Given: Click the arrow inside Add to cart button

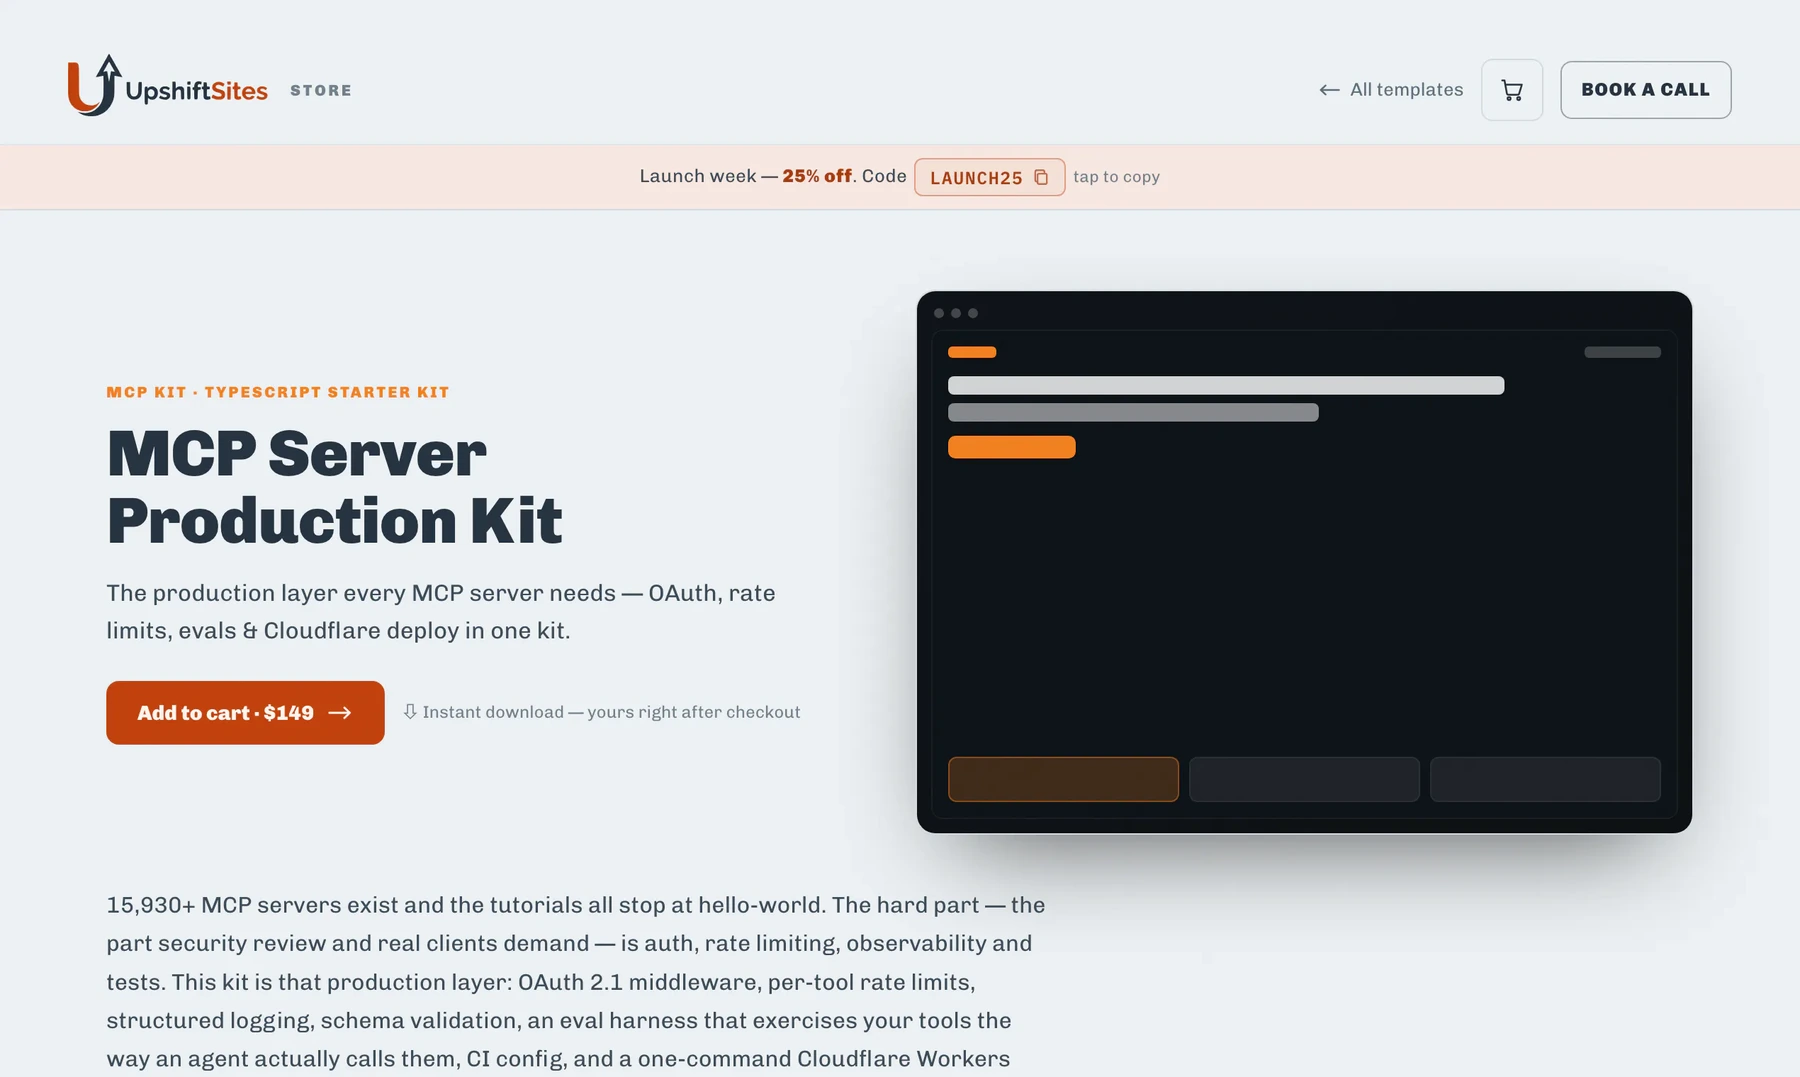Looking at the screenshot, I should pyautogui.click(x=340, y=713).
